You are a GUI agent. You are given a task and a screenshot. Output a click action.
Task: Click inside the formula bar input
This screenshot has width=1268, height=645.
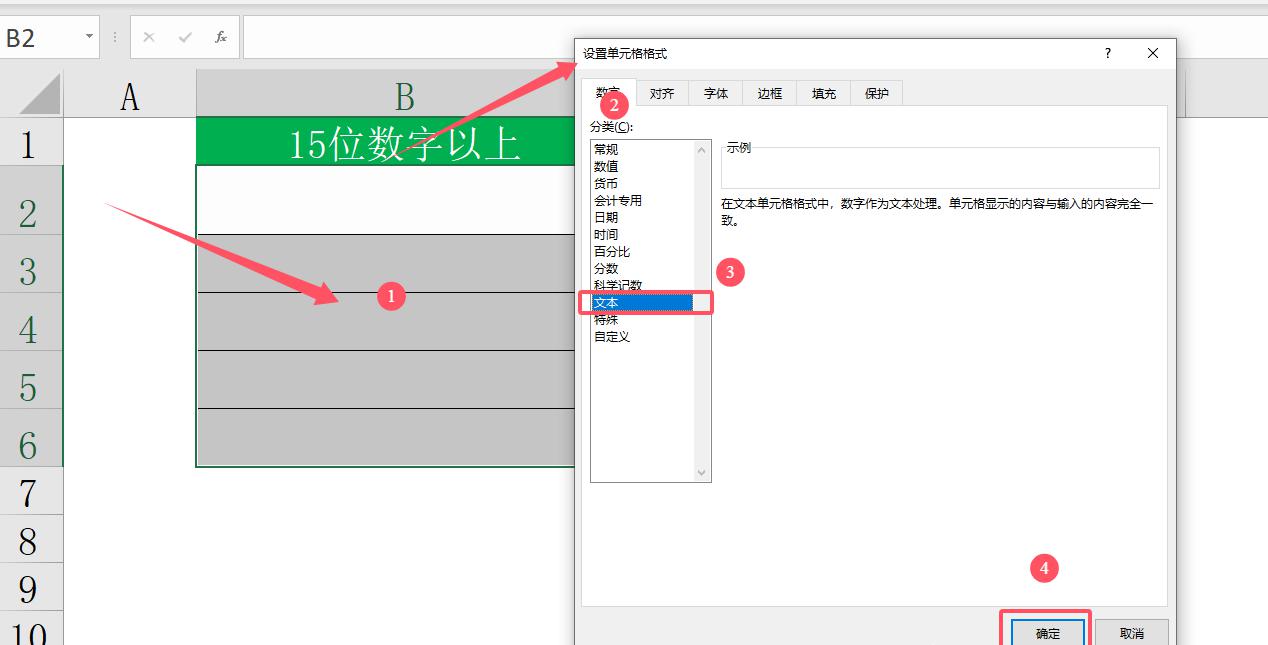[x=410, y=37]
